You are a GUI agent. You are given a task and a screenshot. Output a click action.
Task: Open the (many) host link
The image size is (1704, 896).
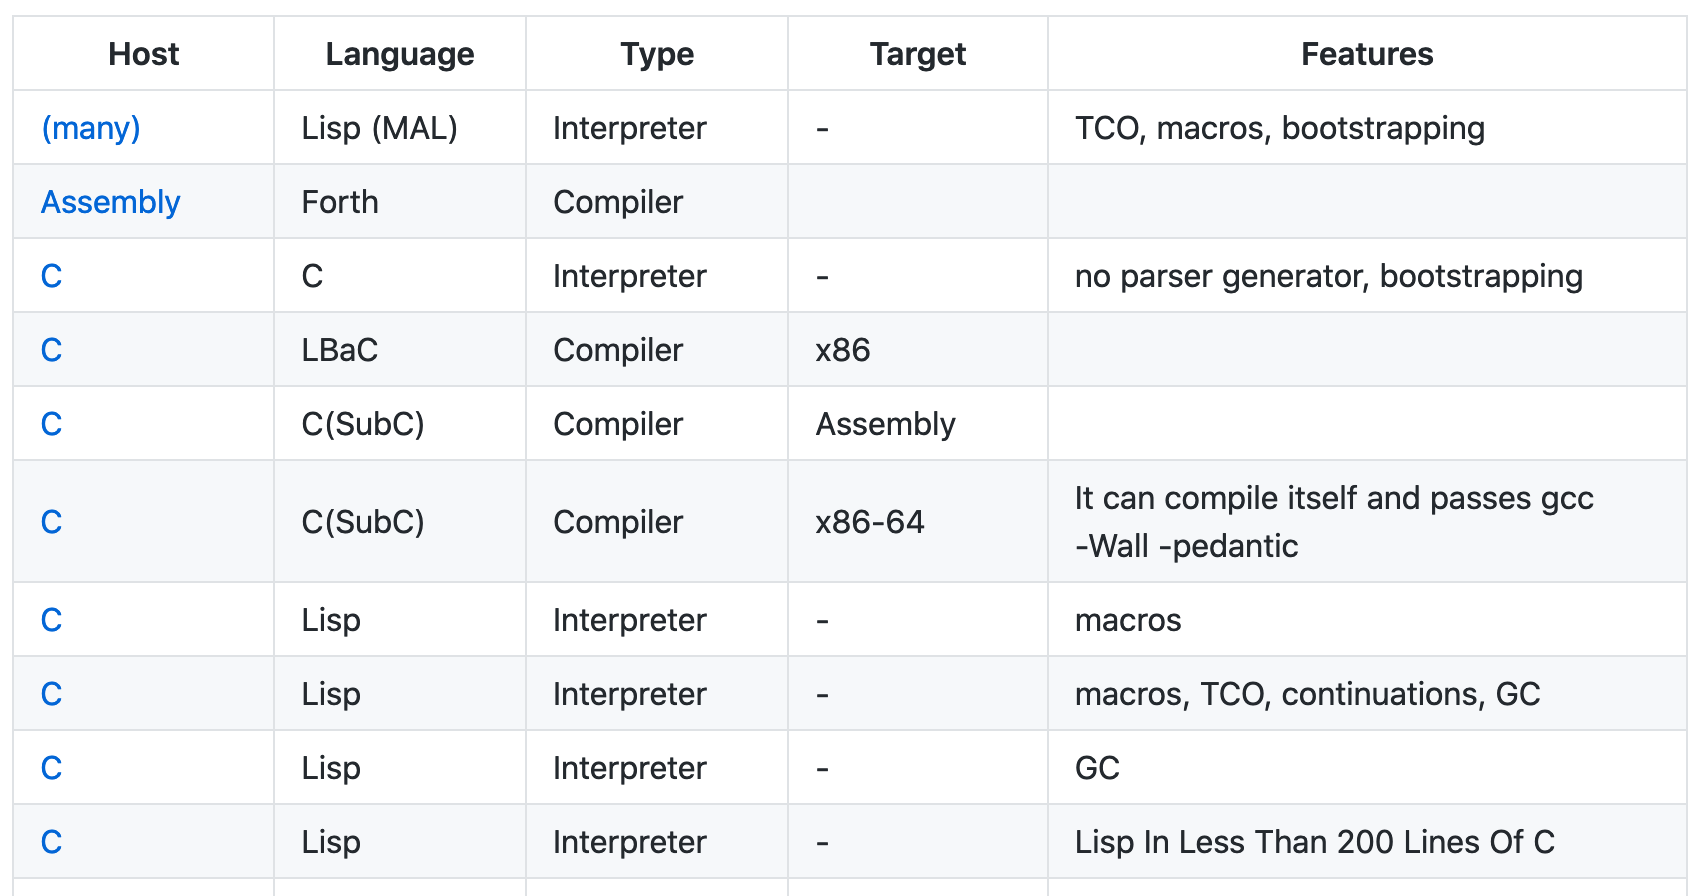[91, 128]
